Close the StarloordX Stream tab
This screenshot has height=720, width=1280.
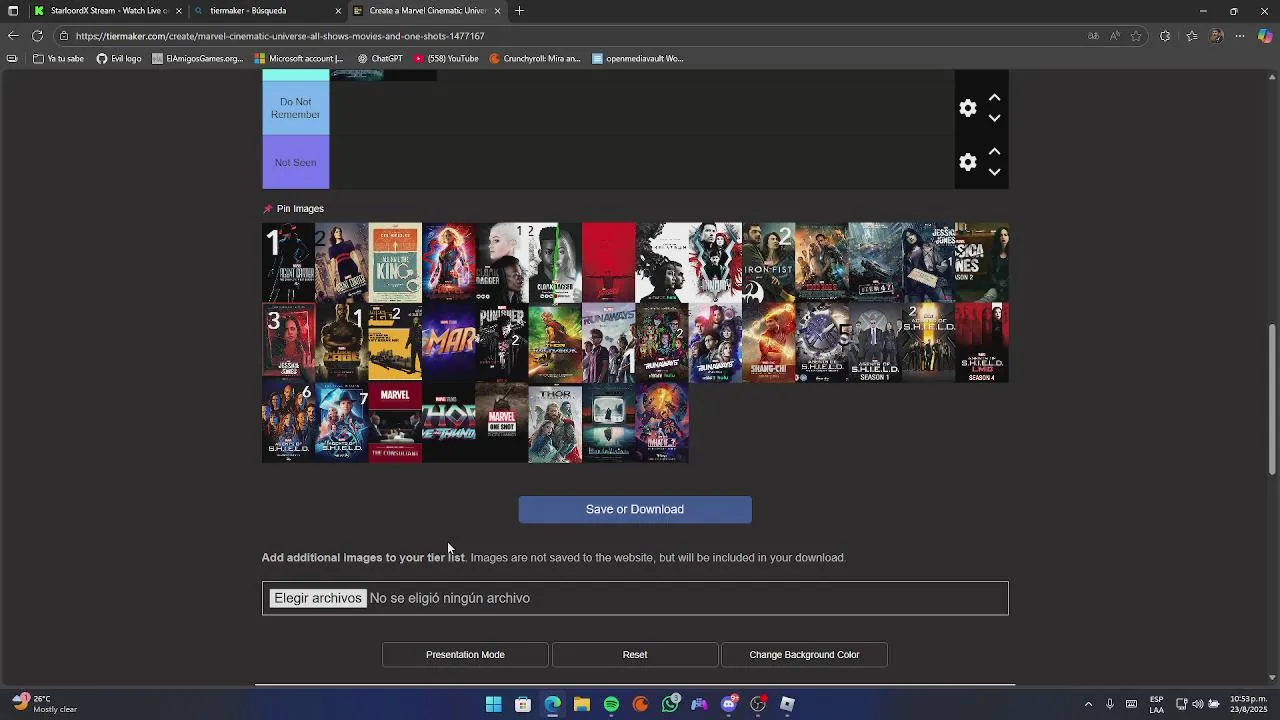tap(179, 11)
